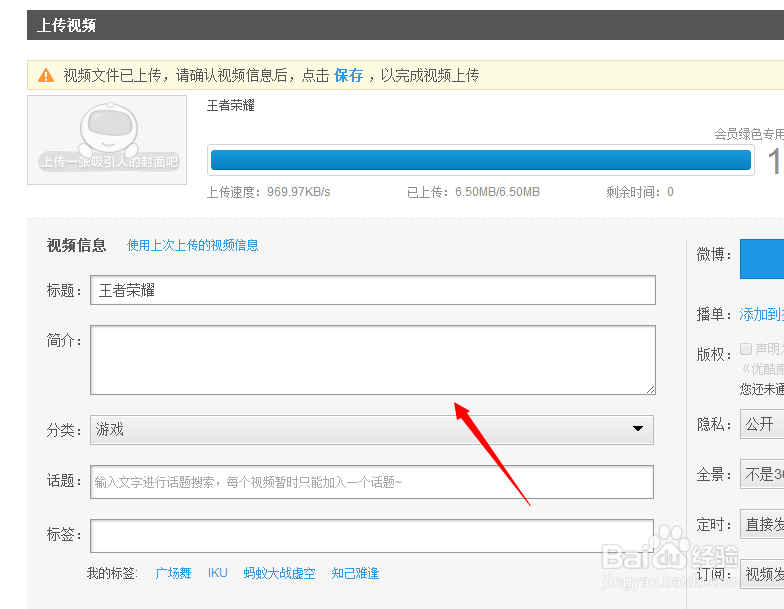Add the 知己难逢 tag
784x609 pixels.
(x=356, y=573)
